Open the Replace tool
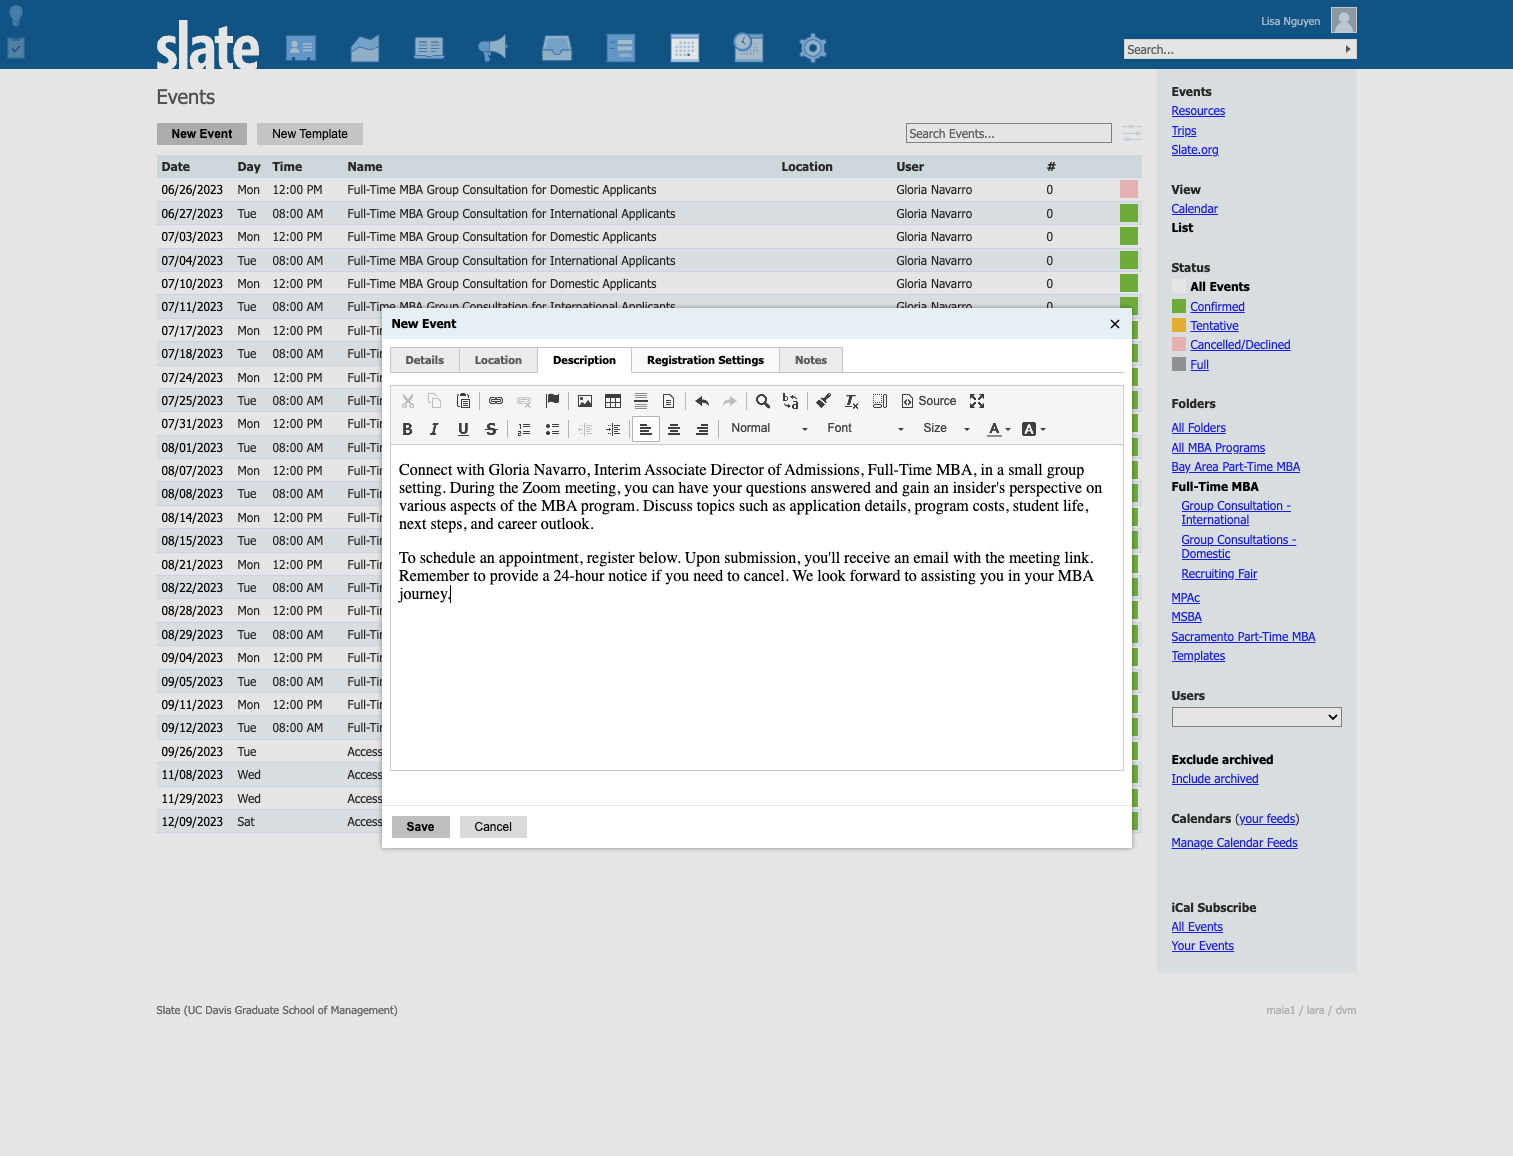Screen dimensions: 1513x1156 [x=791, y=401]
